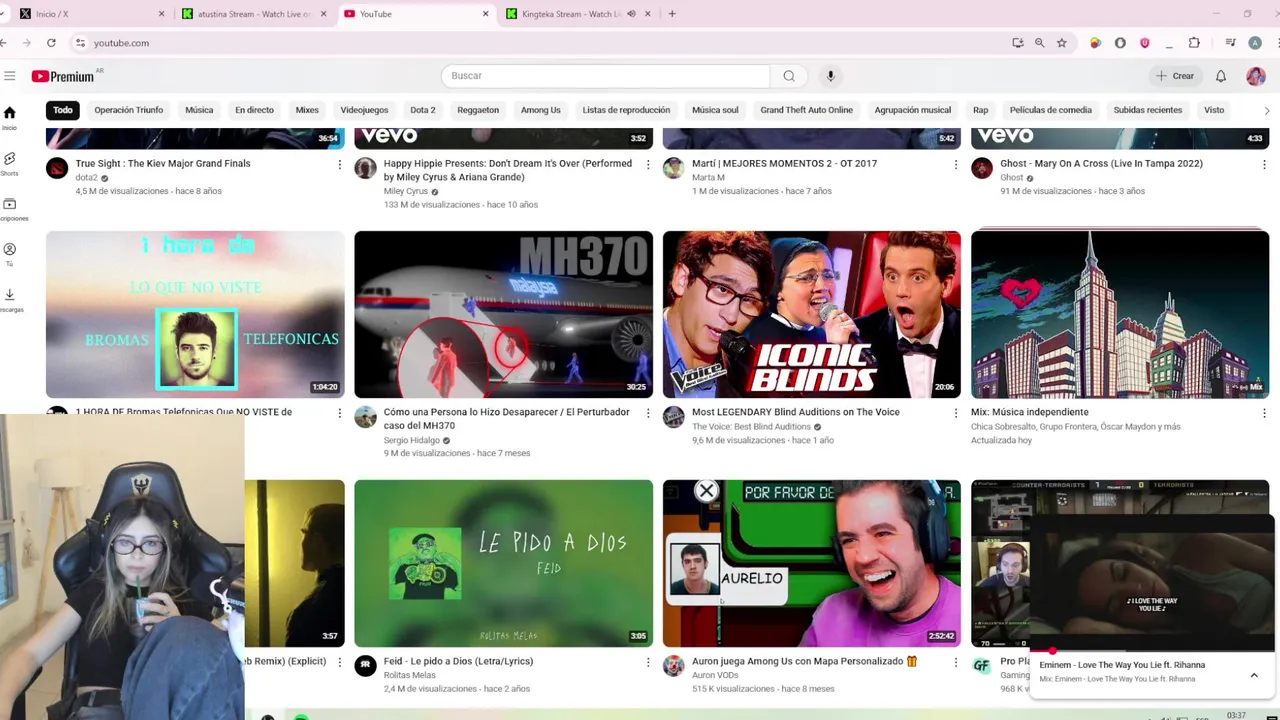The width and height of the screenshot is (1280, 720).
Task: Open options for Martí Mejores Momentos video
Action: pos(955,164)
